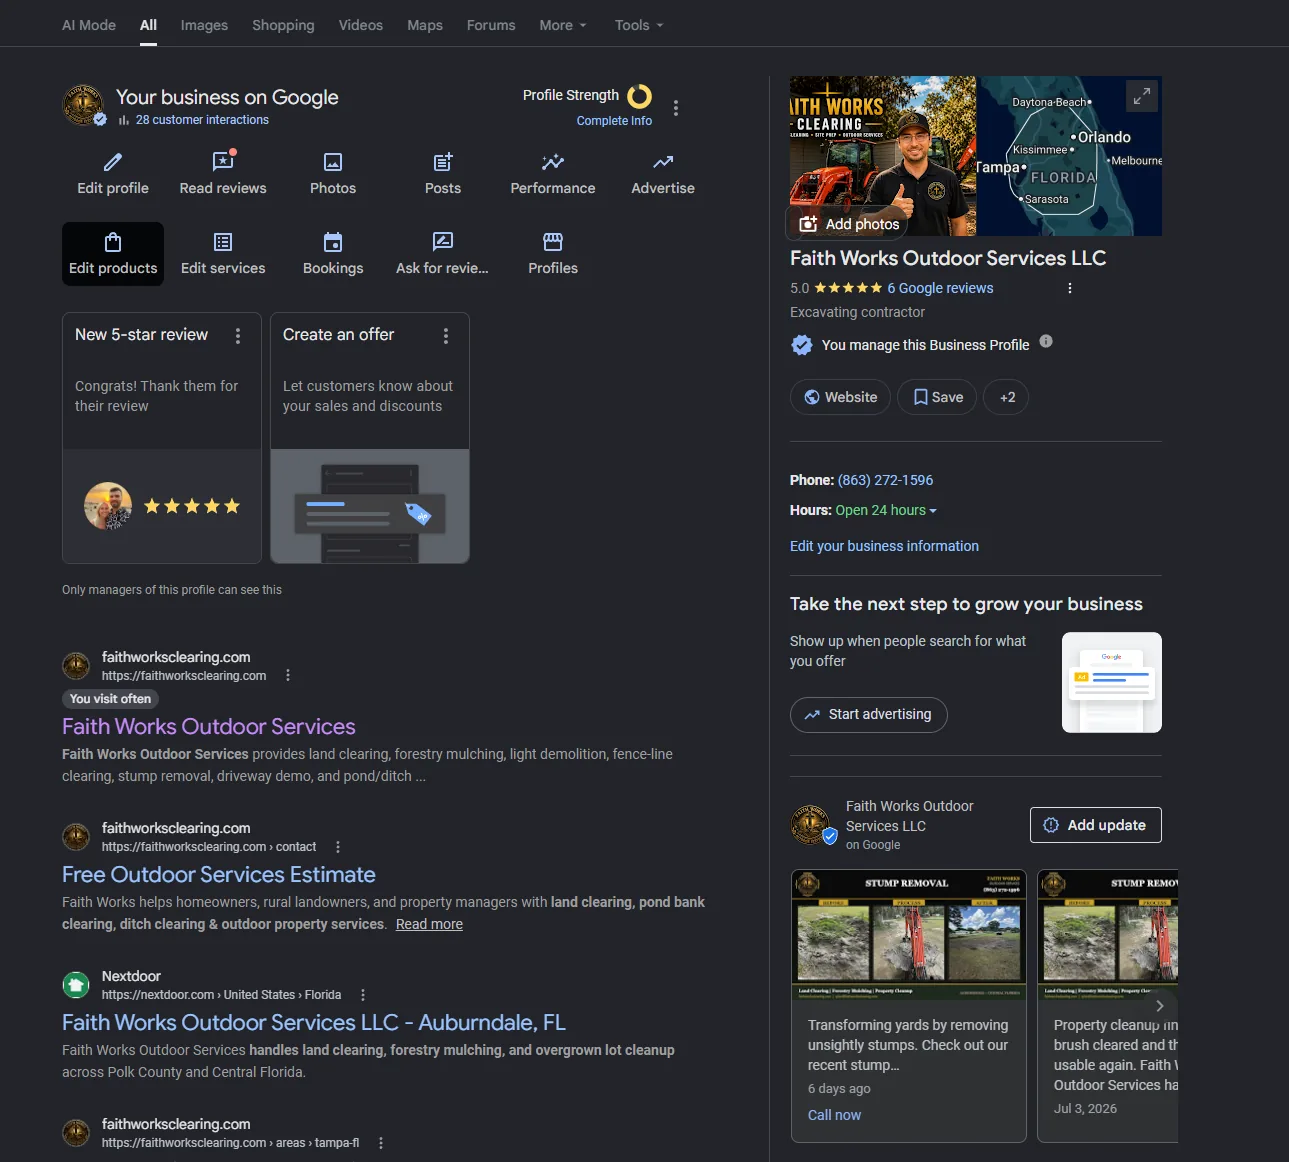Click the Add update button
This screenshot has height=1162, width=1289.
click(x=1096, y=825)
